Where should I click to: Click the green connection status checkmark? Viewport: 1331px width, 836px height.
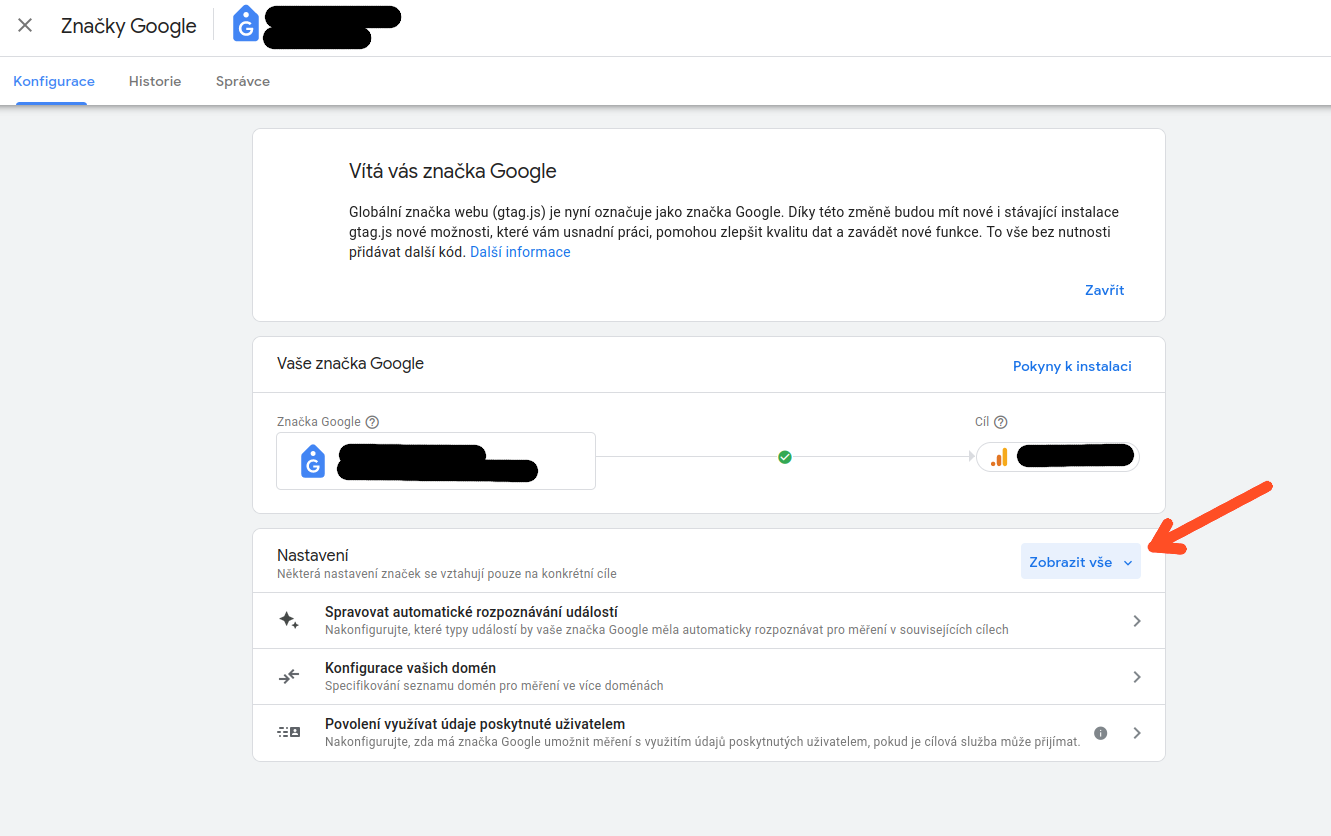click(785, 457)
